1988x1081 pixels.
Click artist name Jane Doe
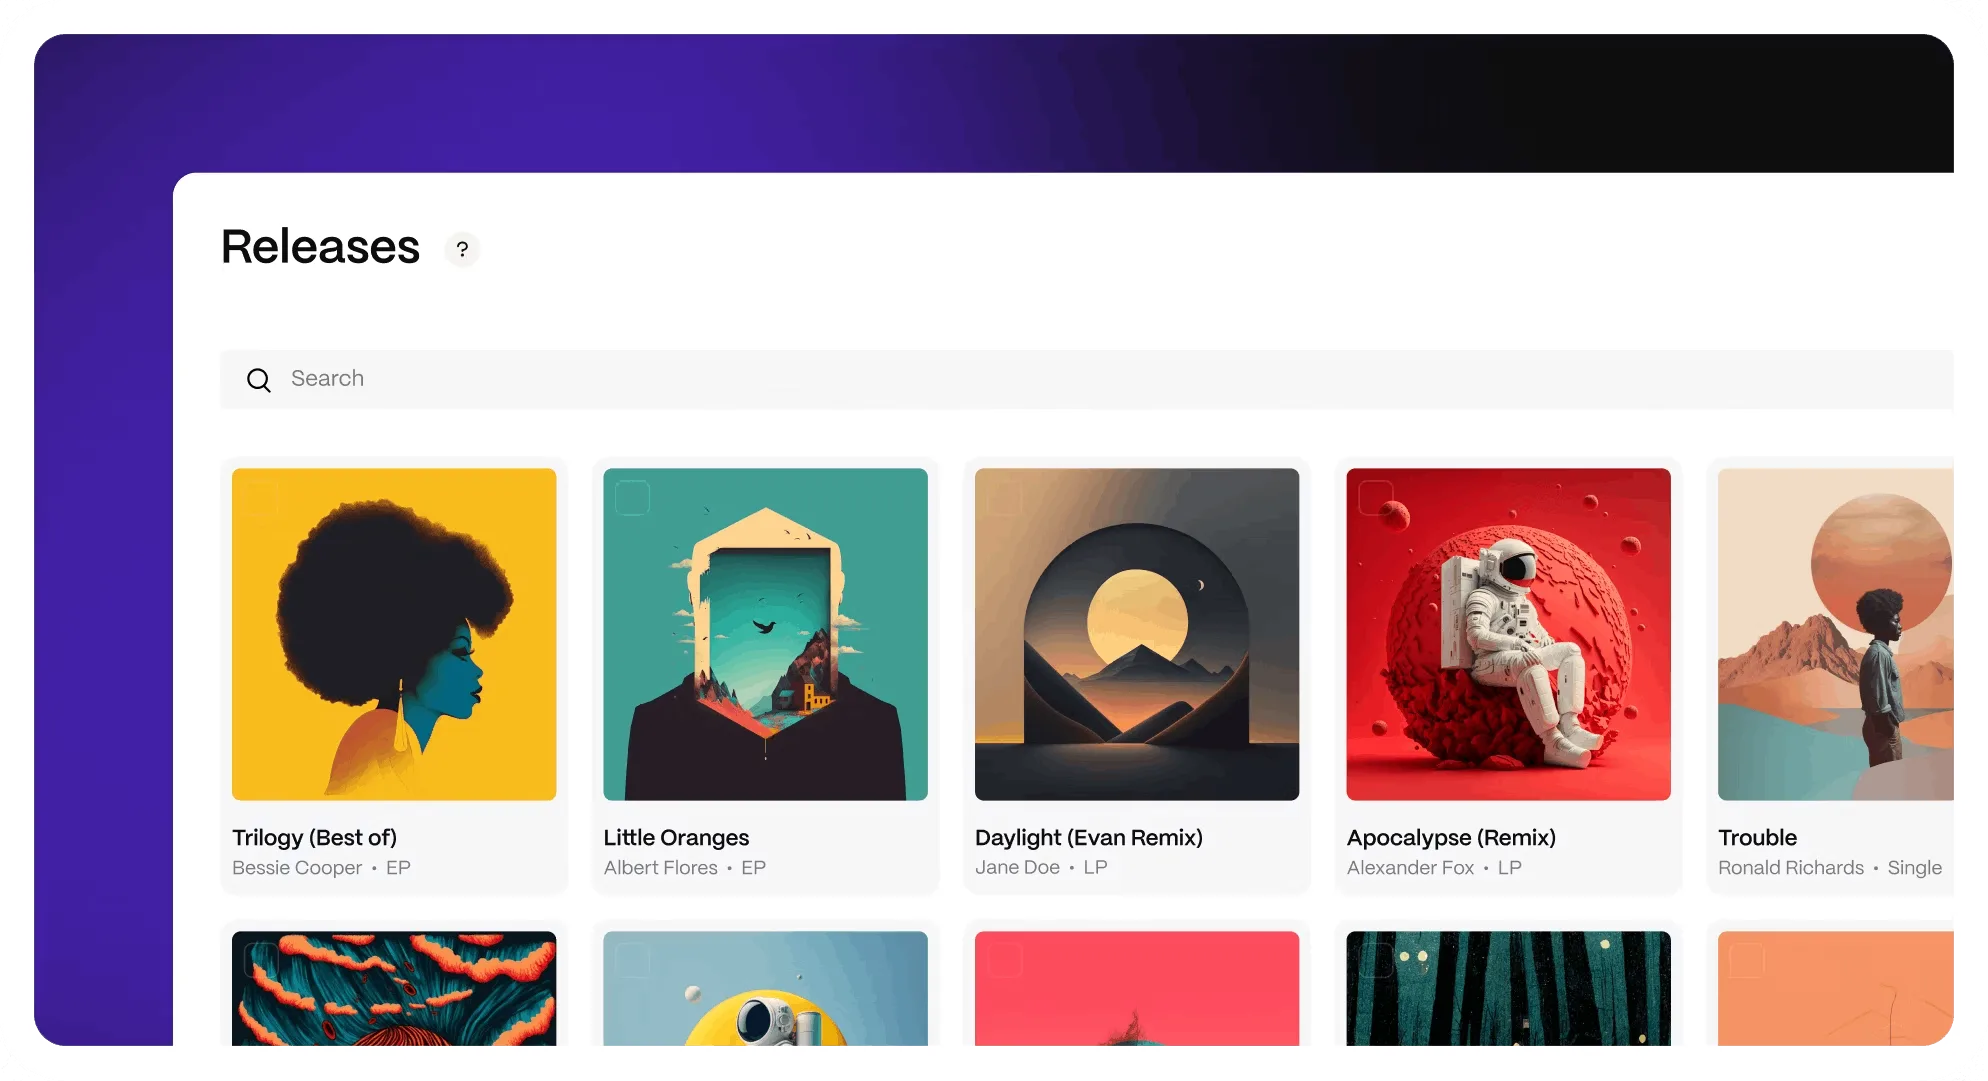click(x=1018, y=868)
